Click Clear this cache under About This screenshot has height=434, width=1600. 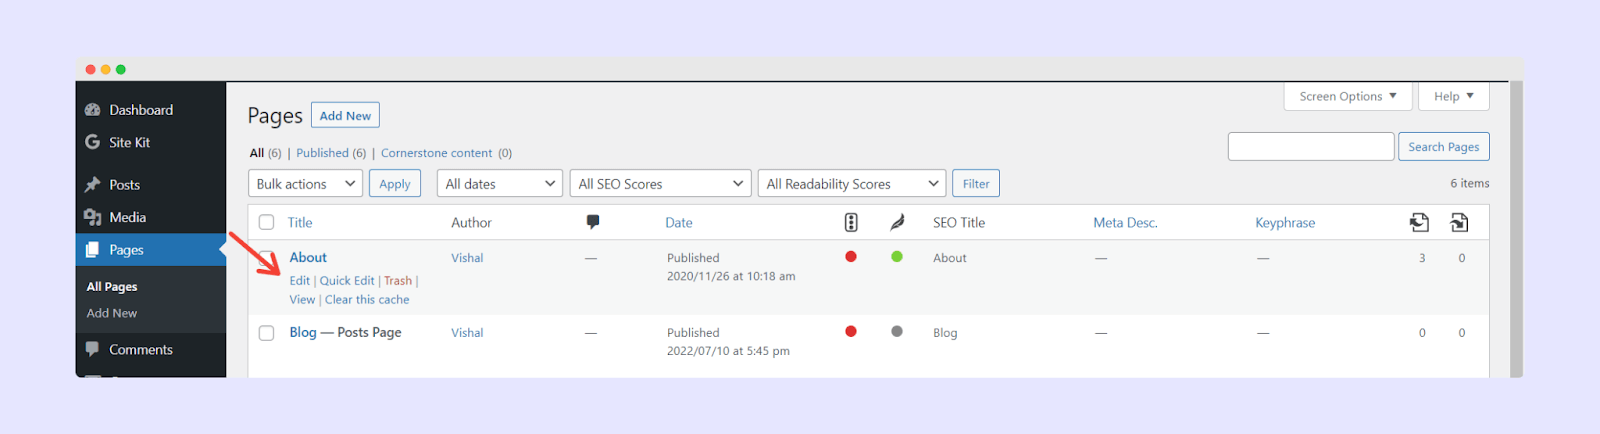(x=367, y=300)
